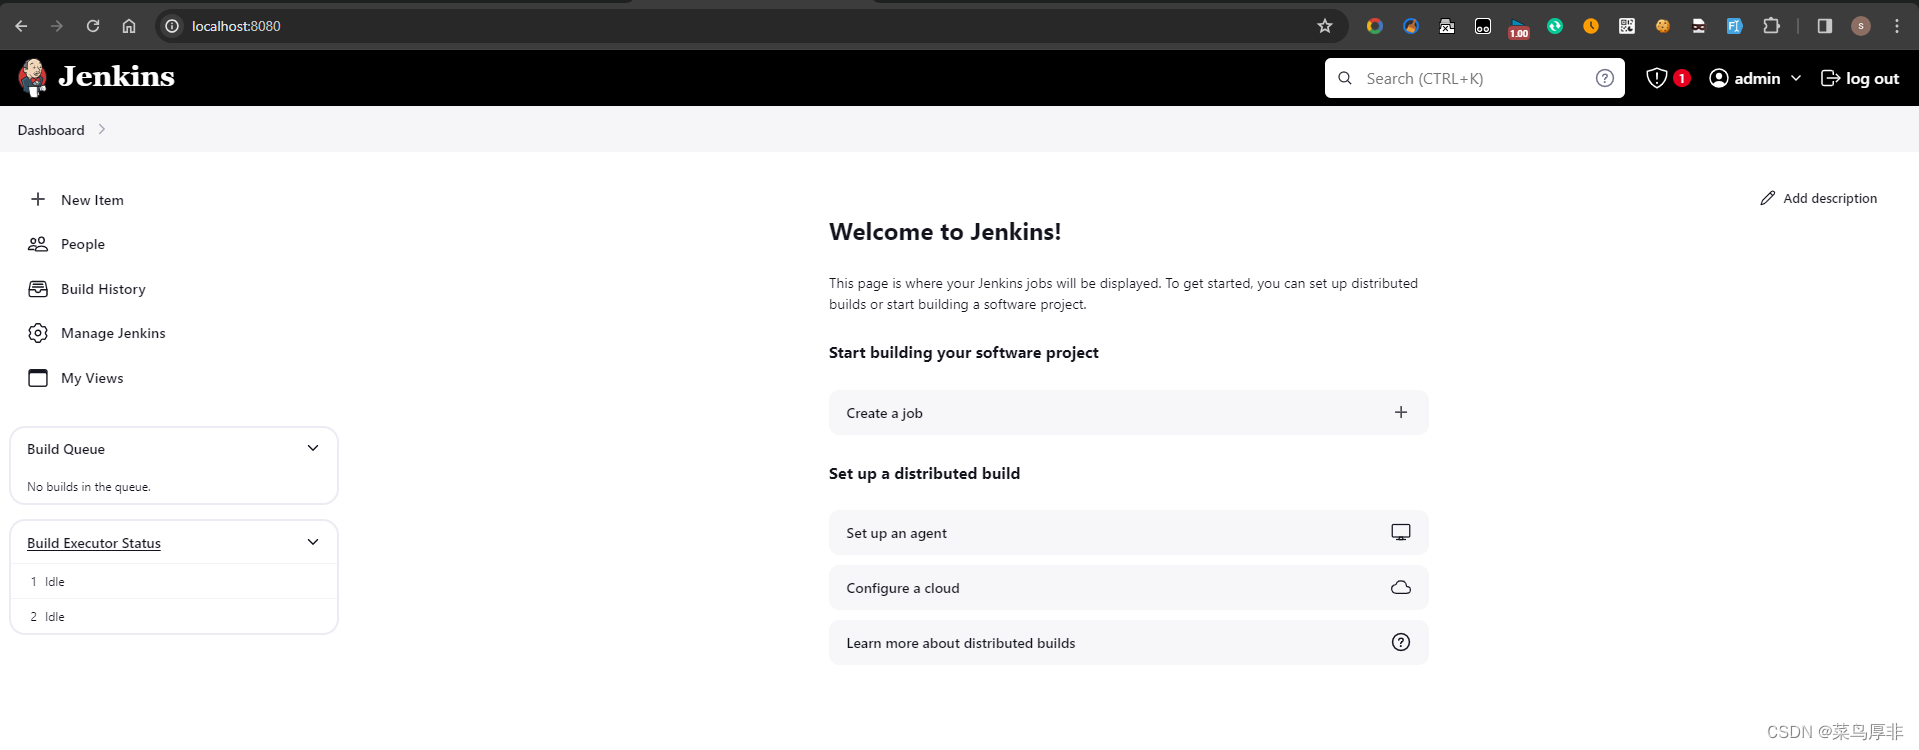The height and width of the screenshot is (750, 1919).
Task: Click the People icon in the sidebar
Action: point(38,244)
